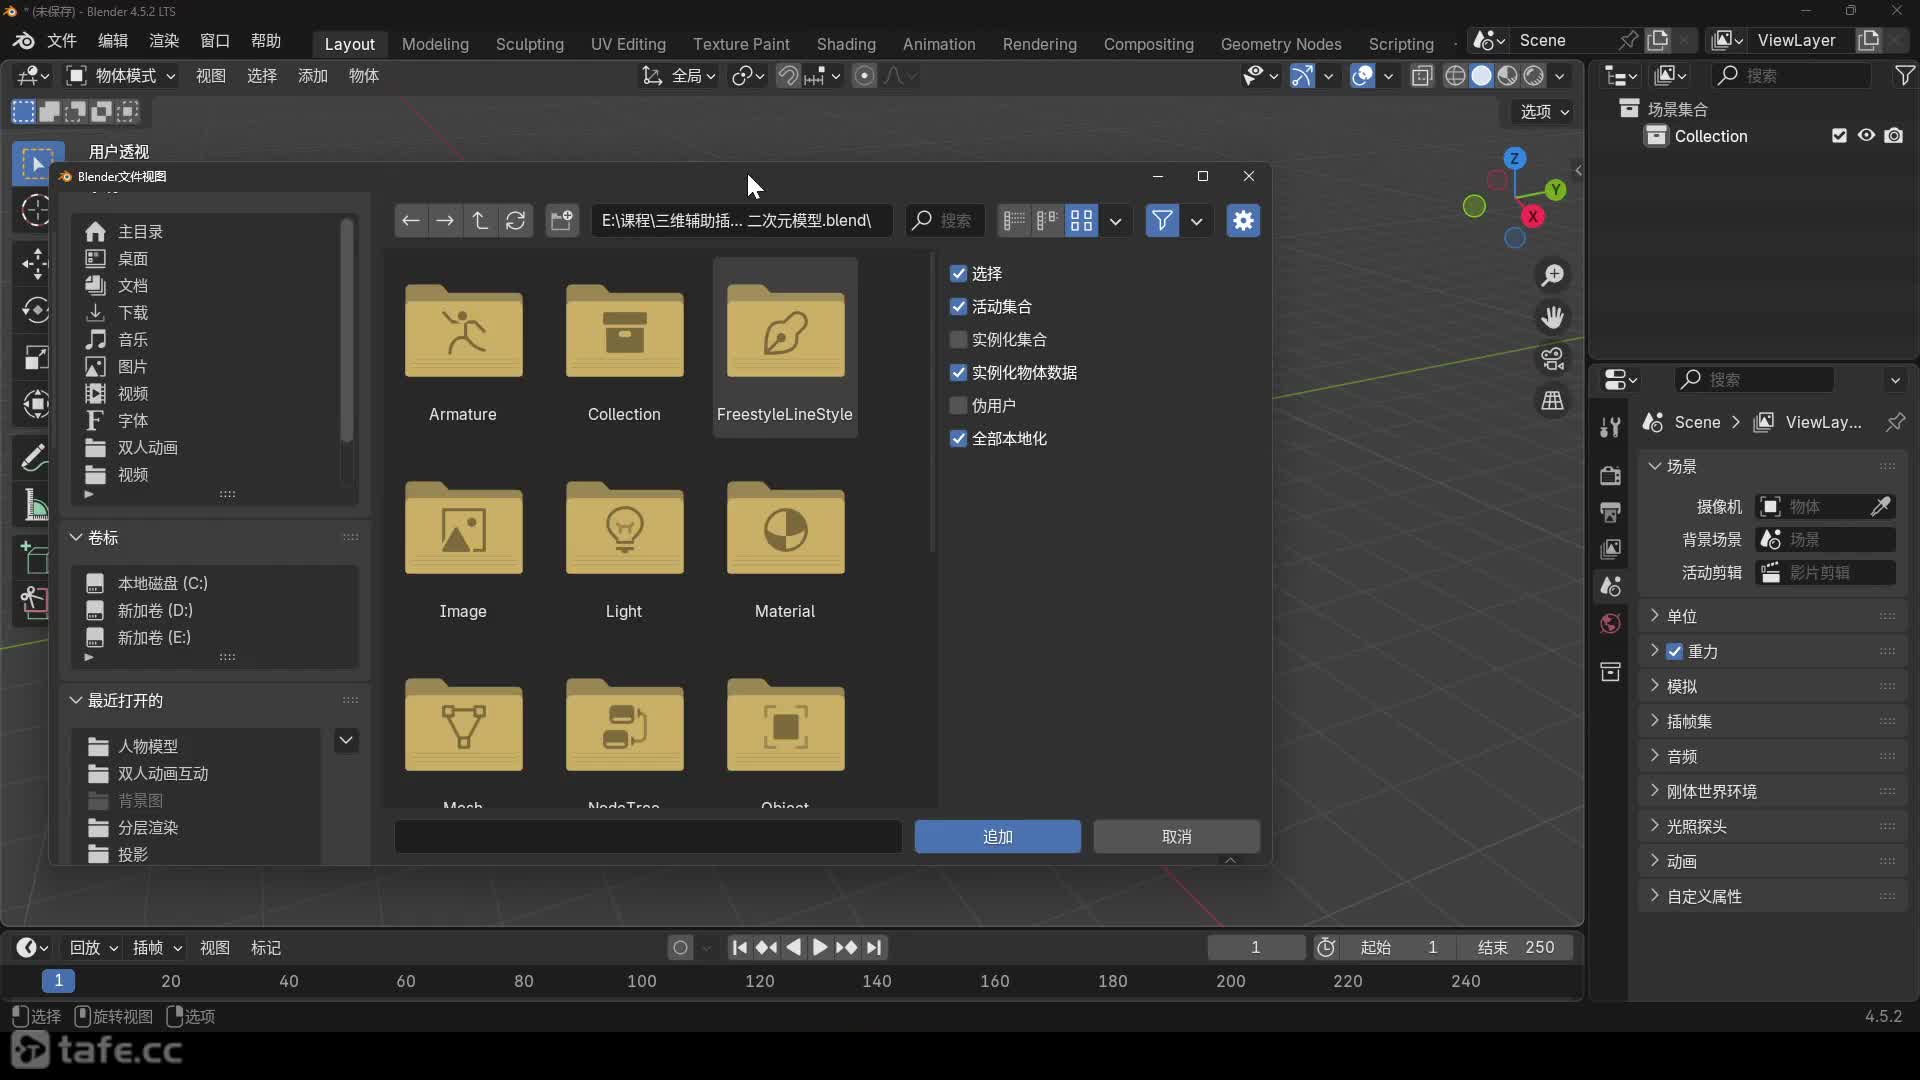
Task: Enable the 伪用户 checkbox
Action: pos(958,406)
